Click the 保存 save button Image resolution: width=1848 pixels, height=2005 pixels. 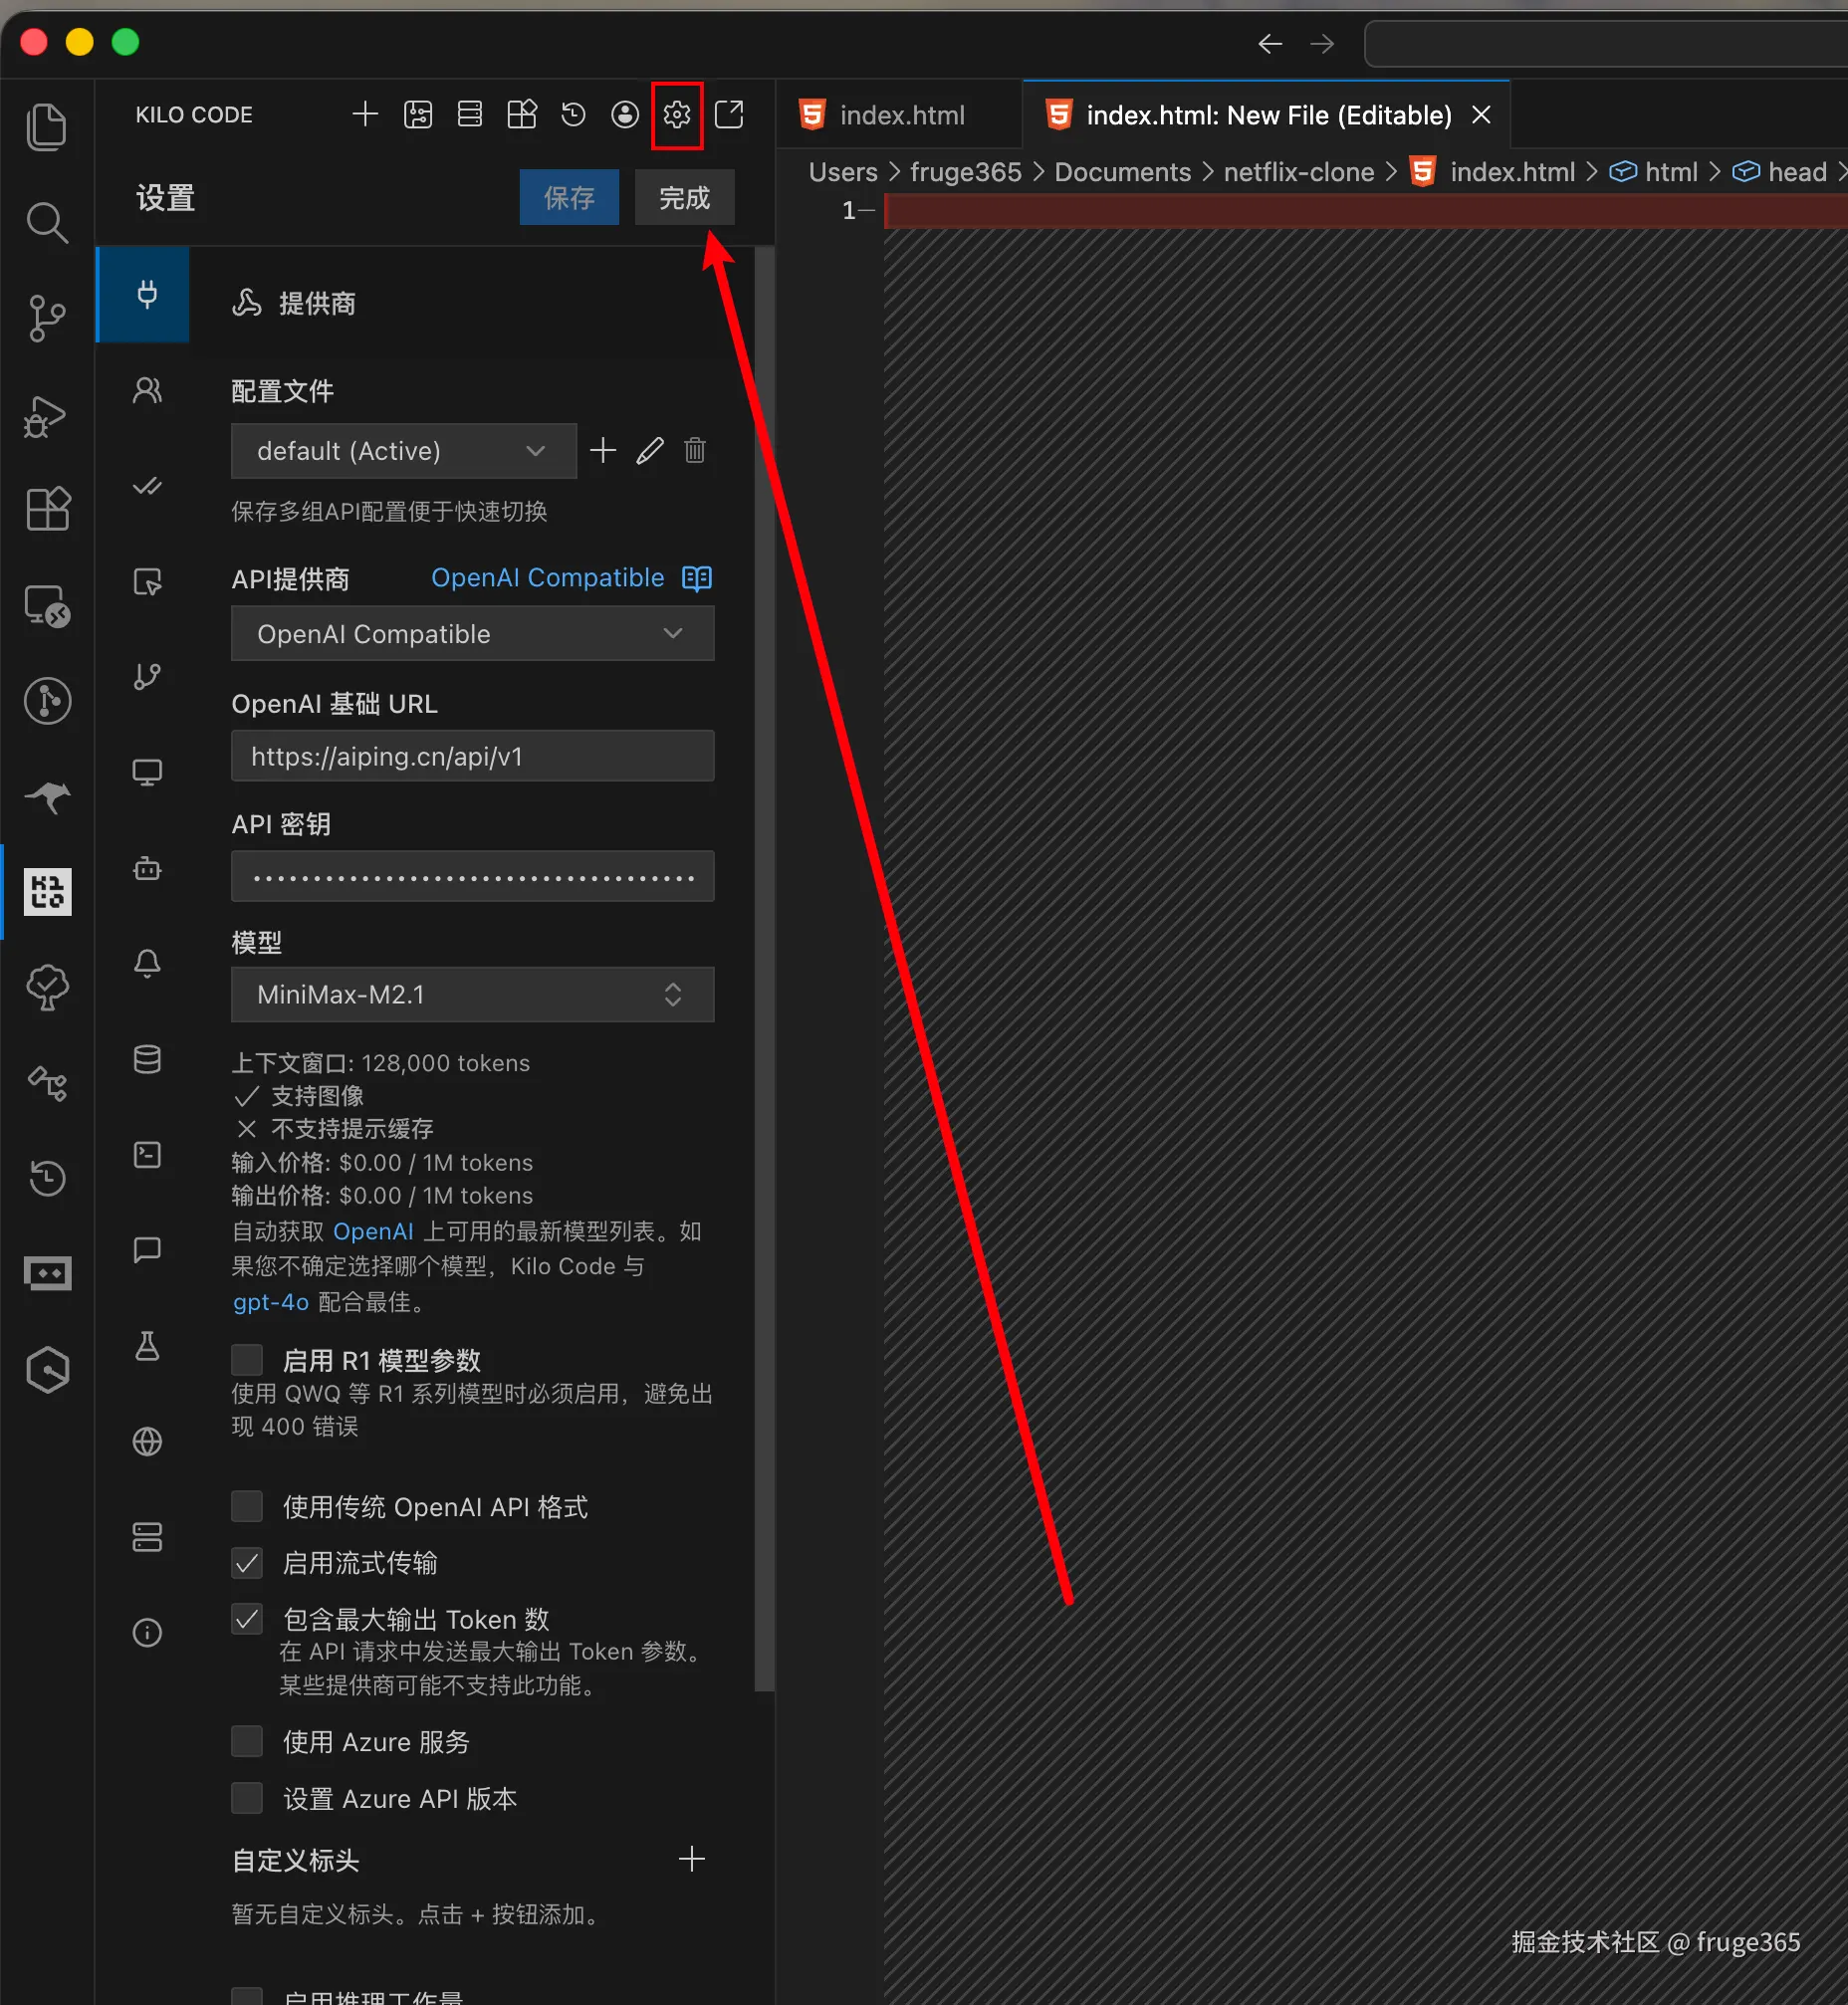point(569,197)
